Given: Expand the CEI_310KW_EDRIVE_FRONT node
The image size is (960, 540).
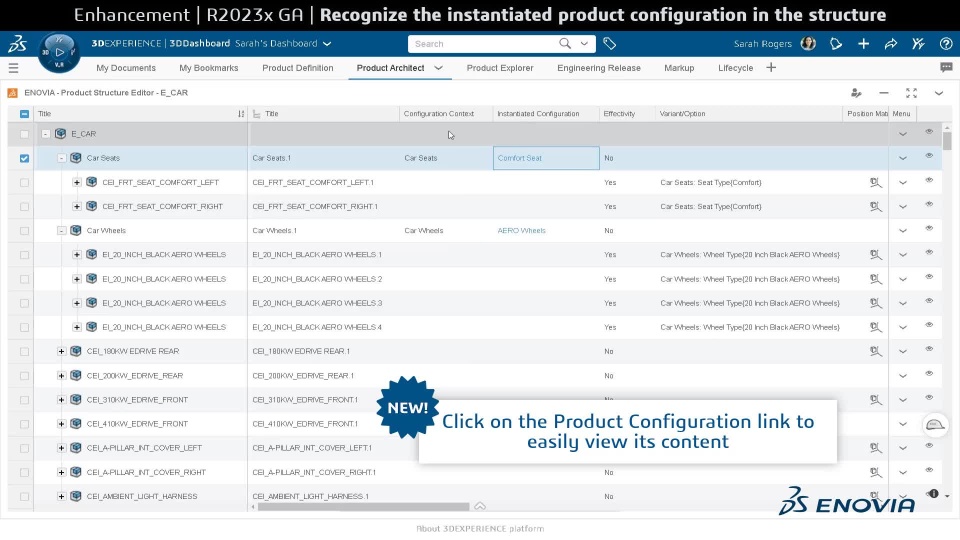Looking at the screenshot, I should point(61,400).
